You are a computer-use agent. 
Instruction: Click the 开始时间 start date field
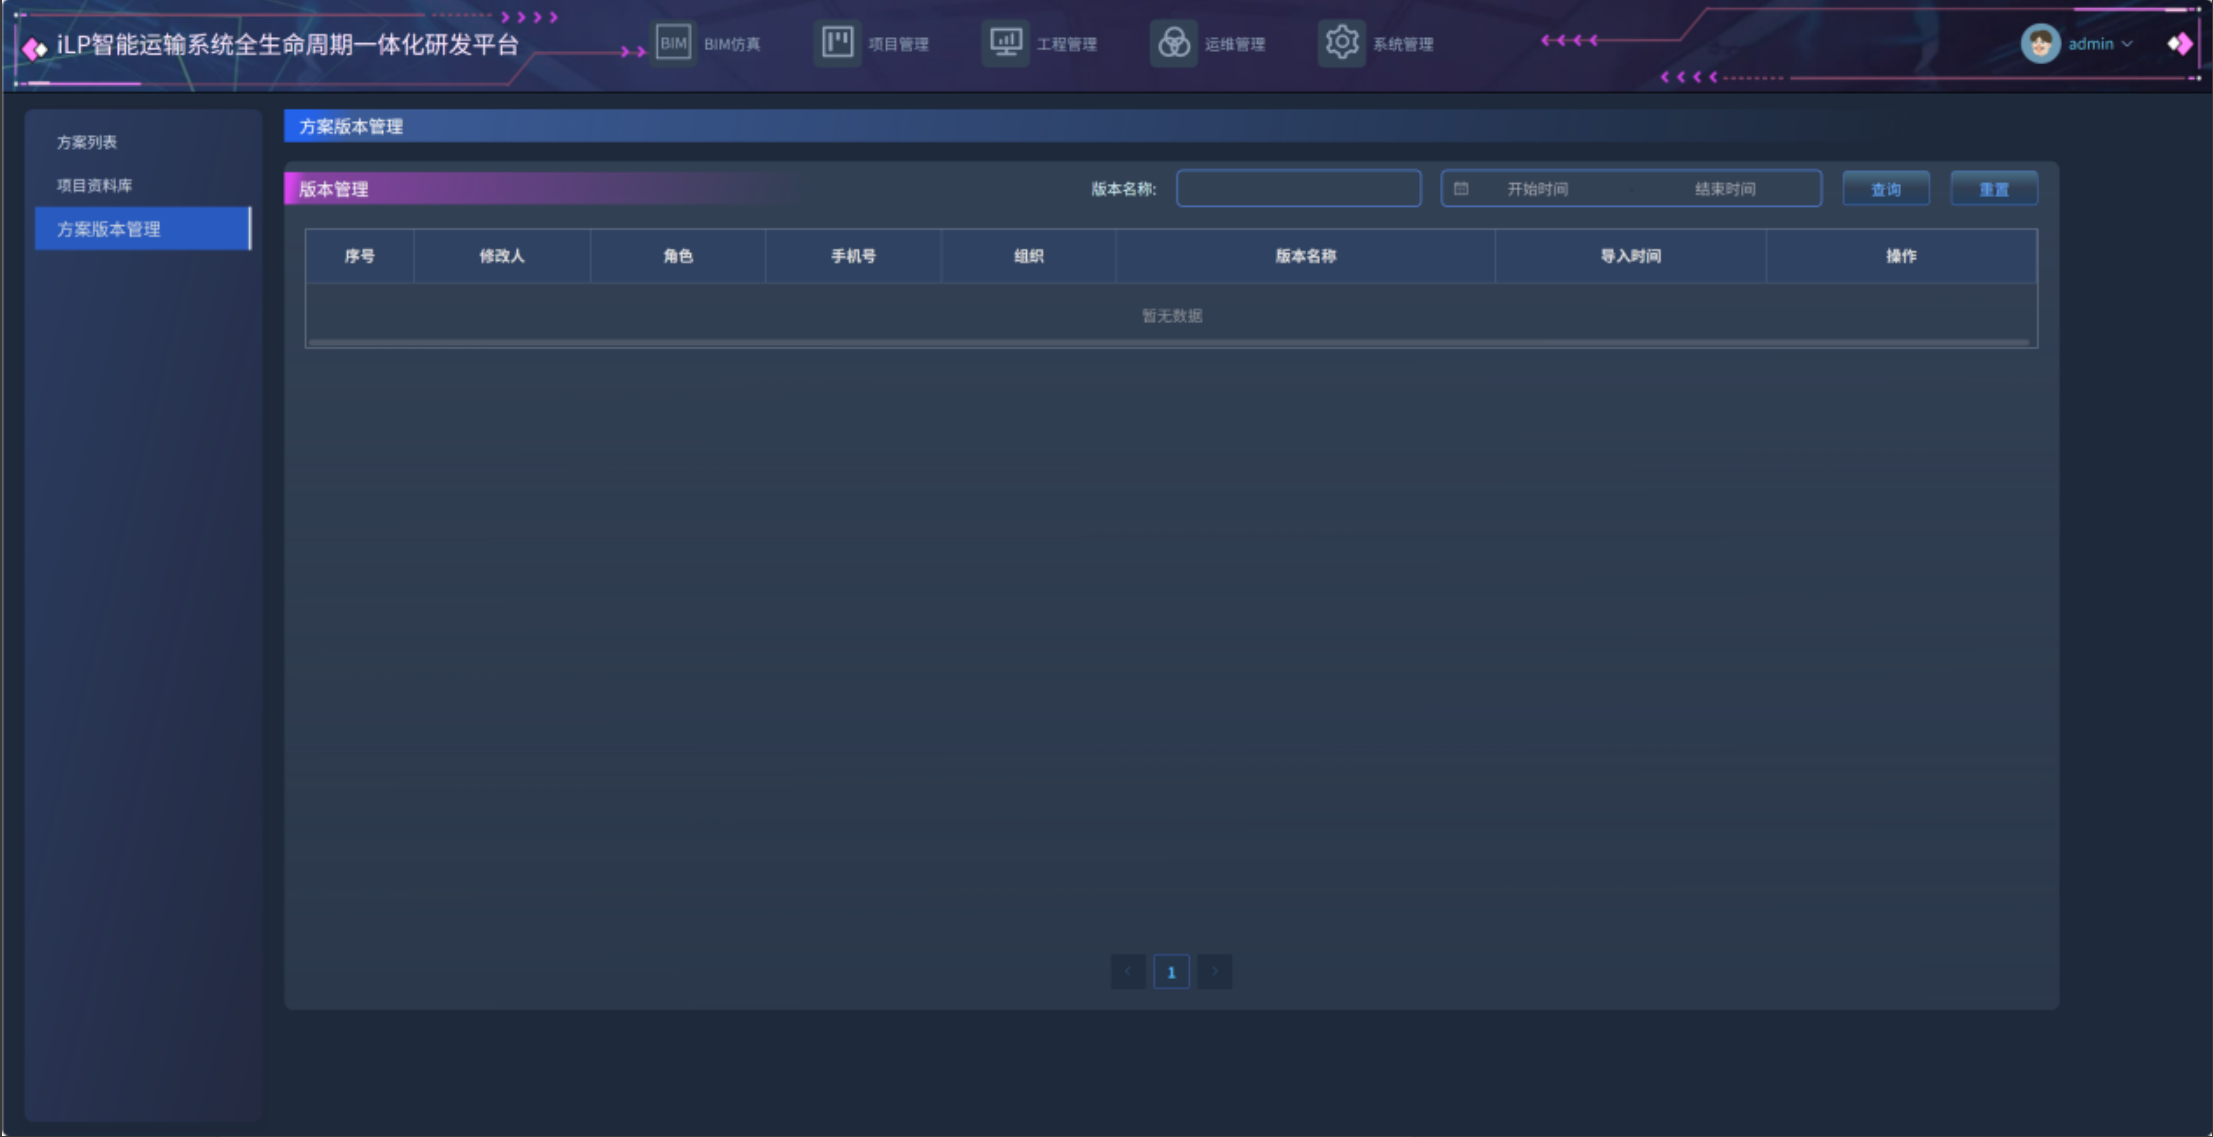point(1537,189)
